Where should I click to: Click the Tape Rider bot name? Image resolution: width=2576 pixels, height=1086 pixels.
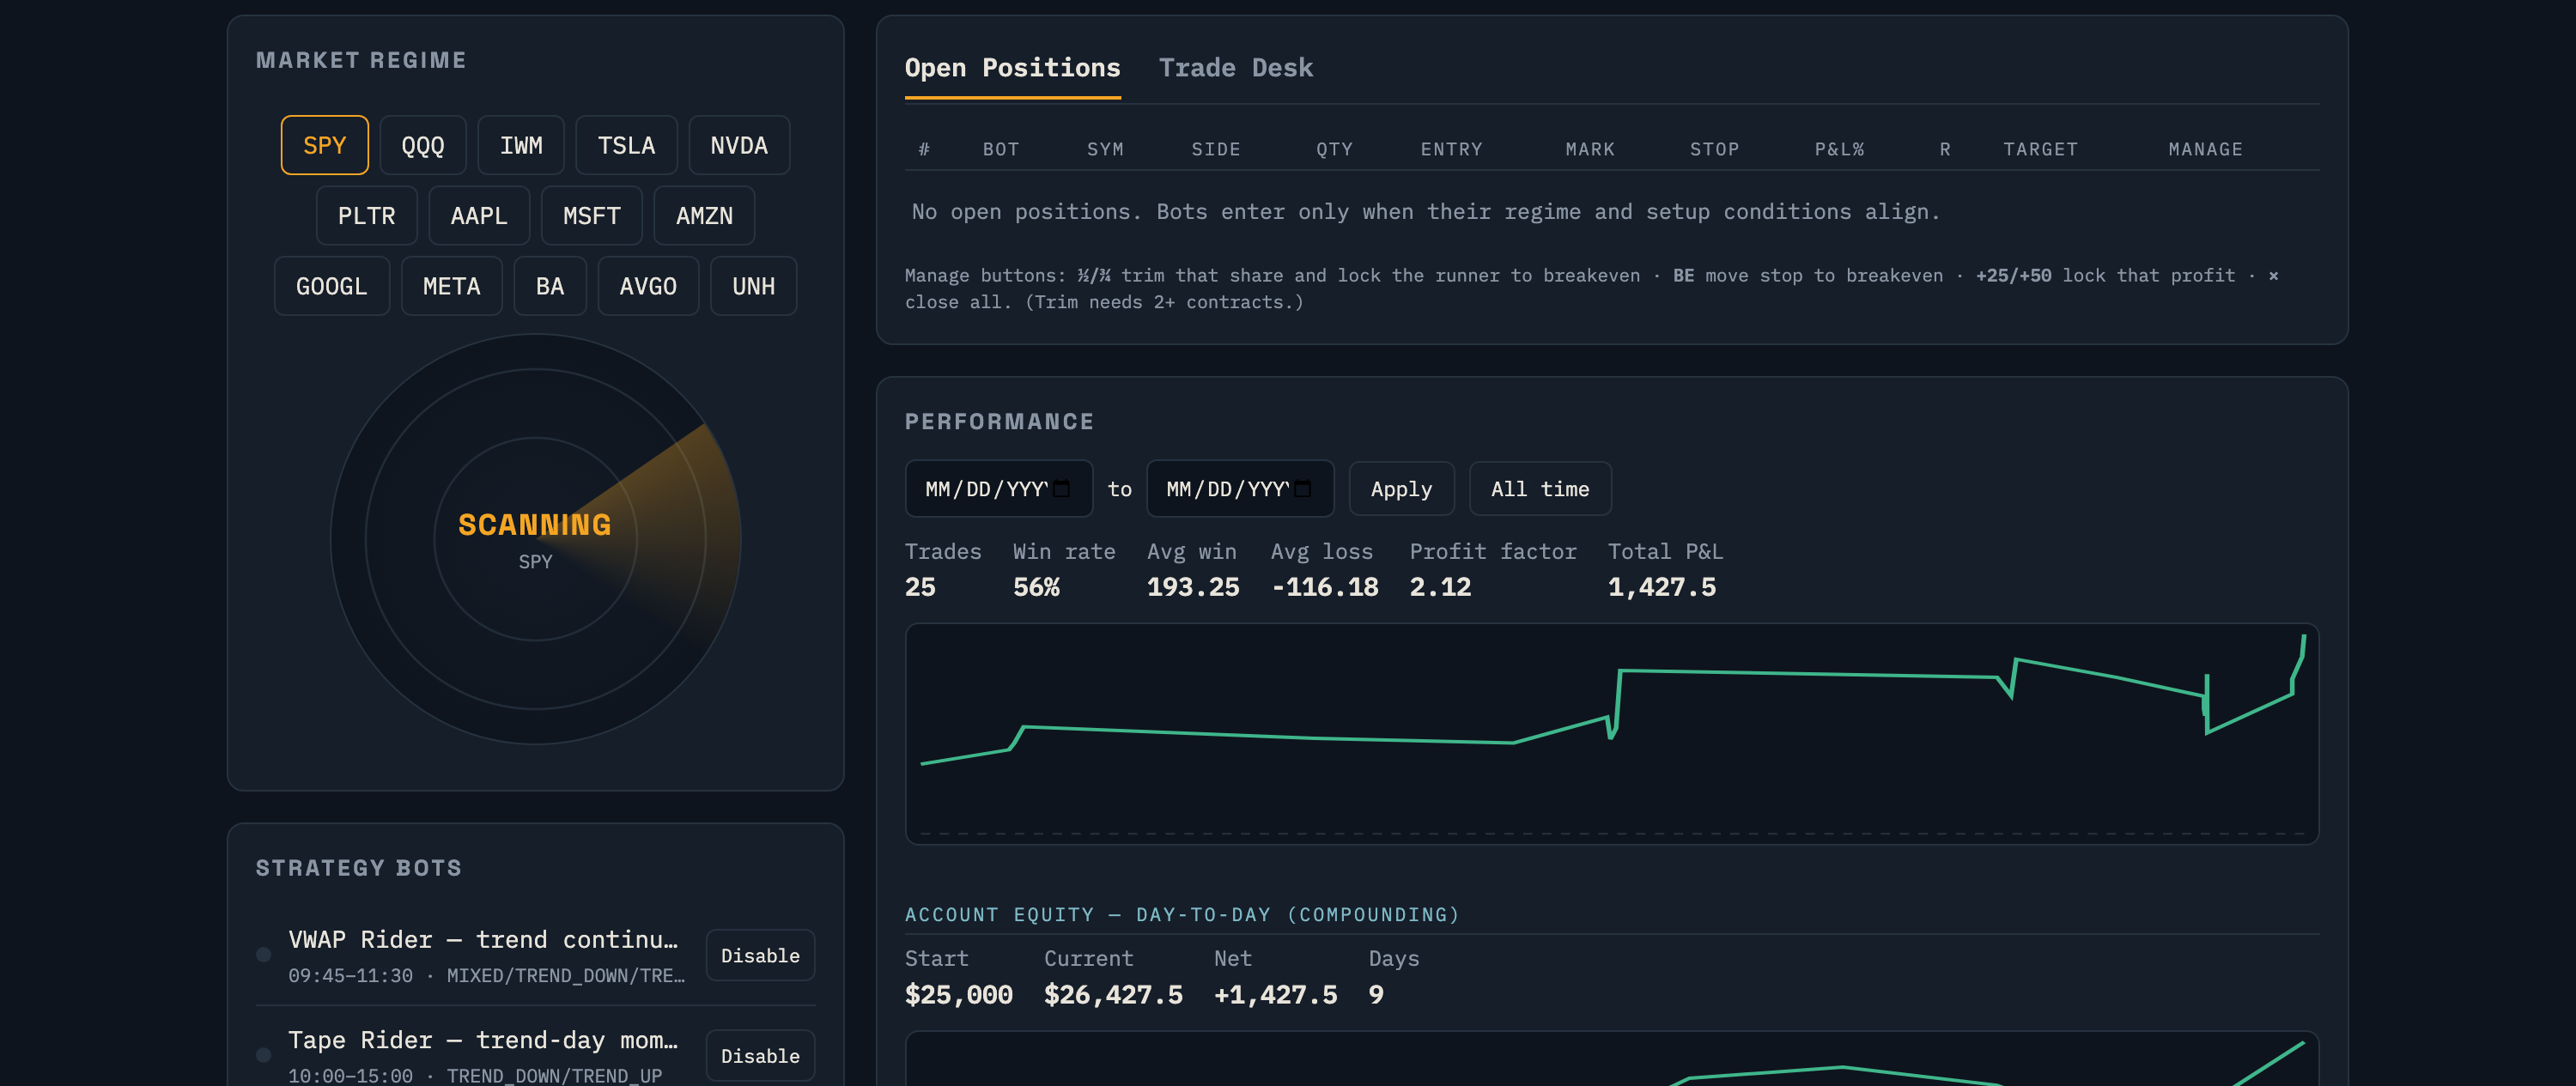[483, 1040]
